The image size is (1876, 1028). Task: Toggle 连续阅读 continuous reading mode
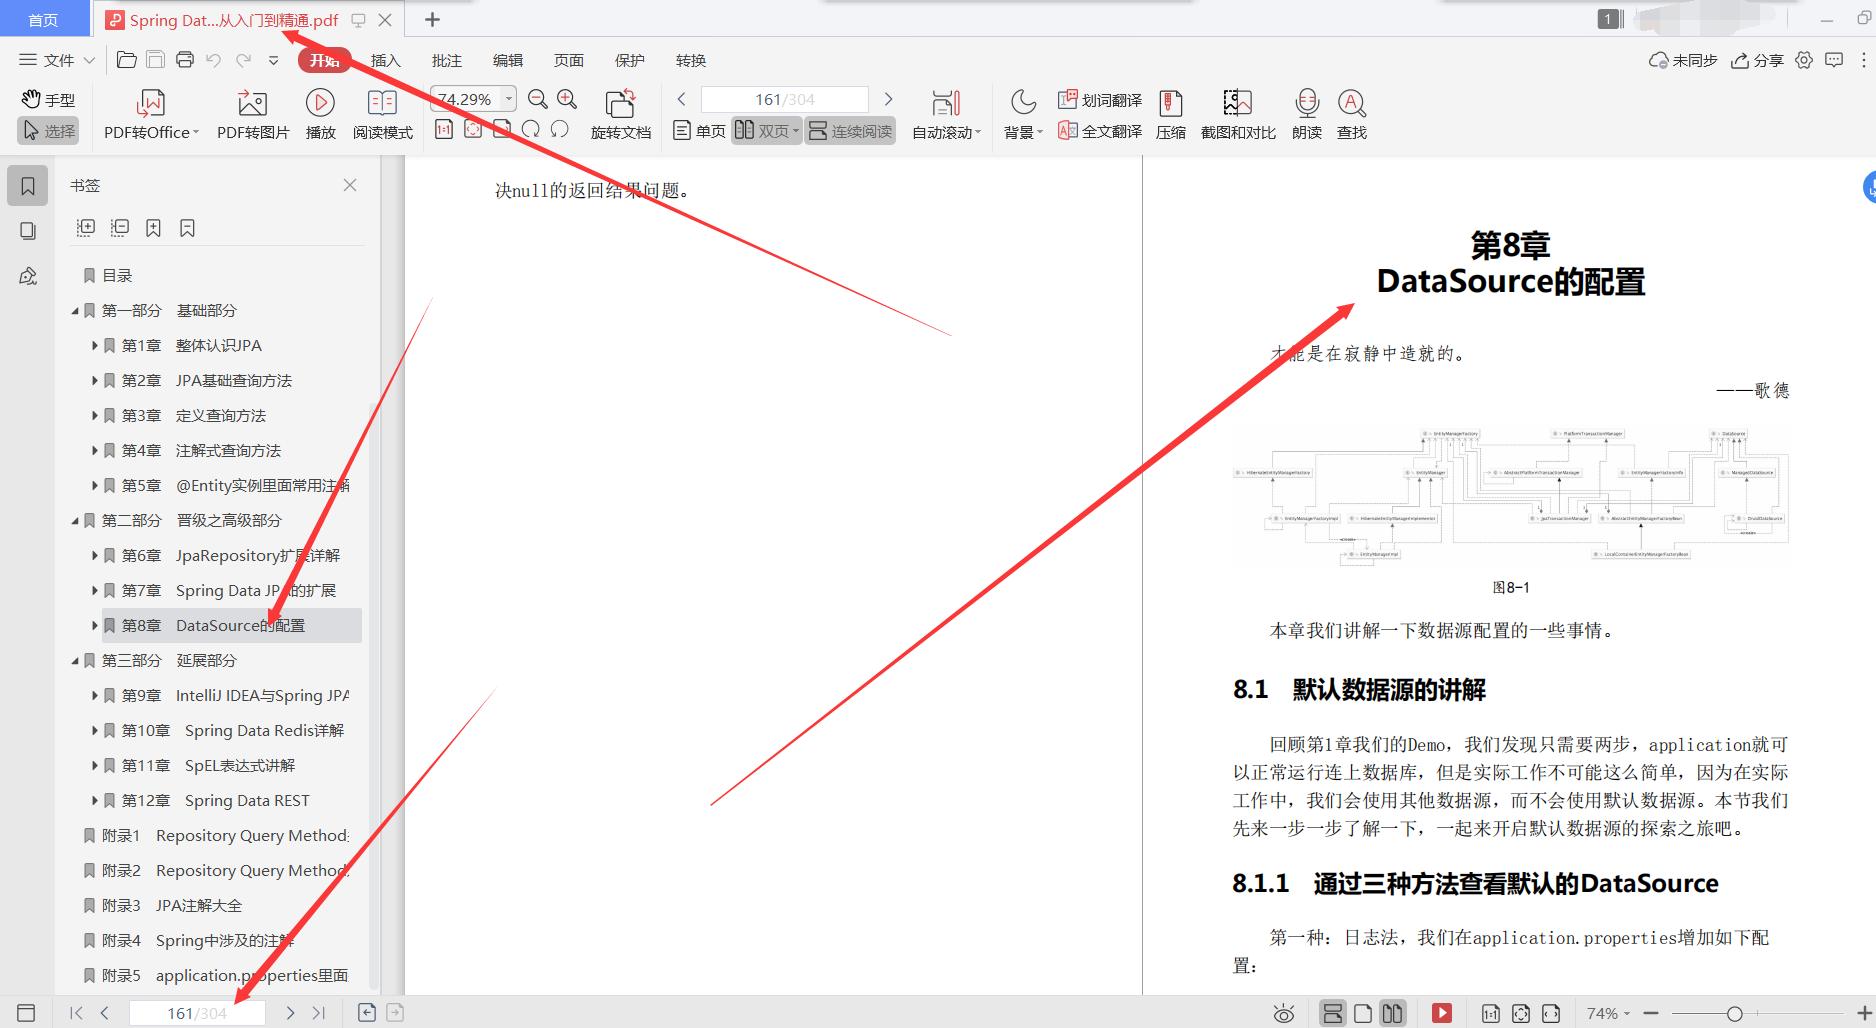click(x=850, y=131)
